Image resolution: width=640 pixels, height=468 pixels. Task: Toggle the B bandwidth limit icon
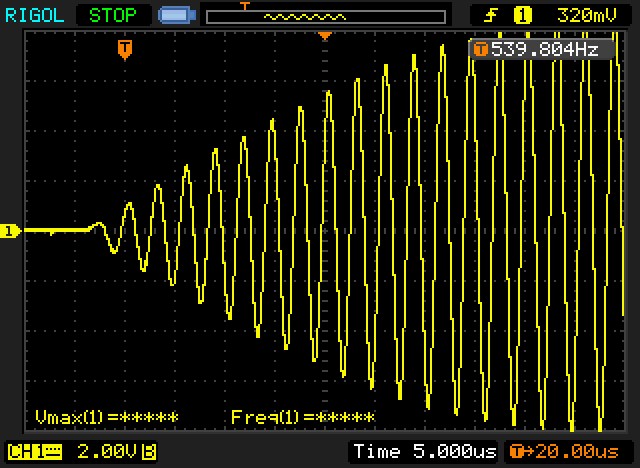149,451
